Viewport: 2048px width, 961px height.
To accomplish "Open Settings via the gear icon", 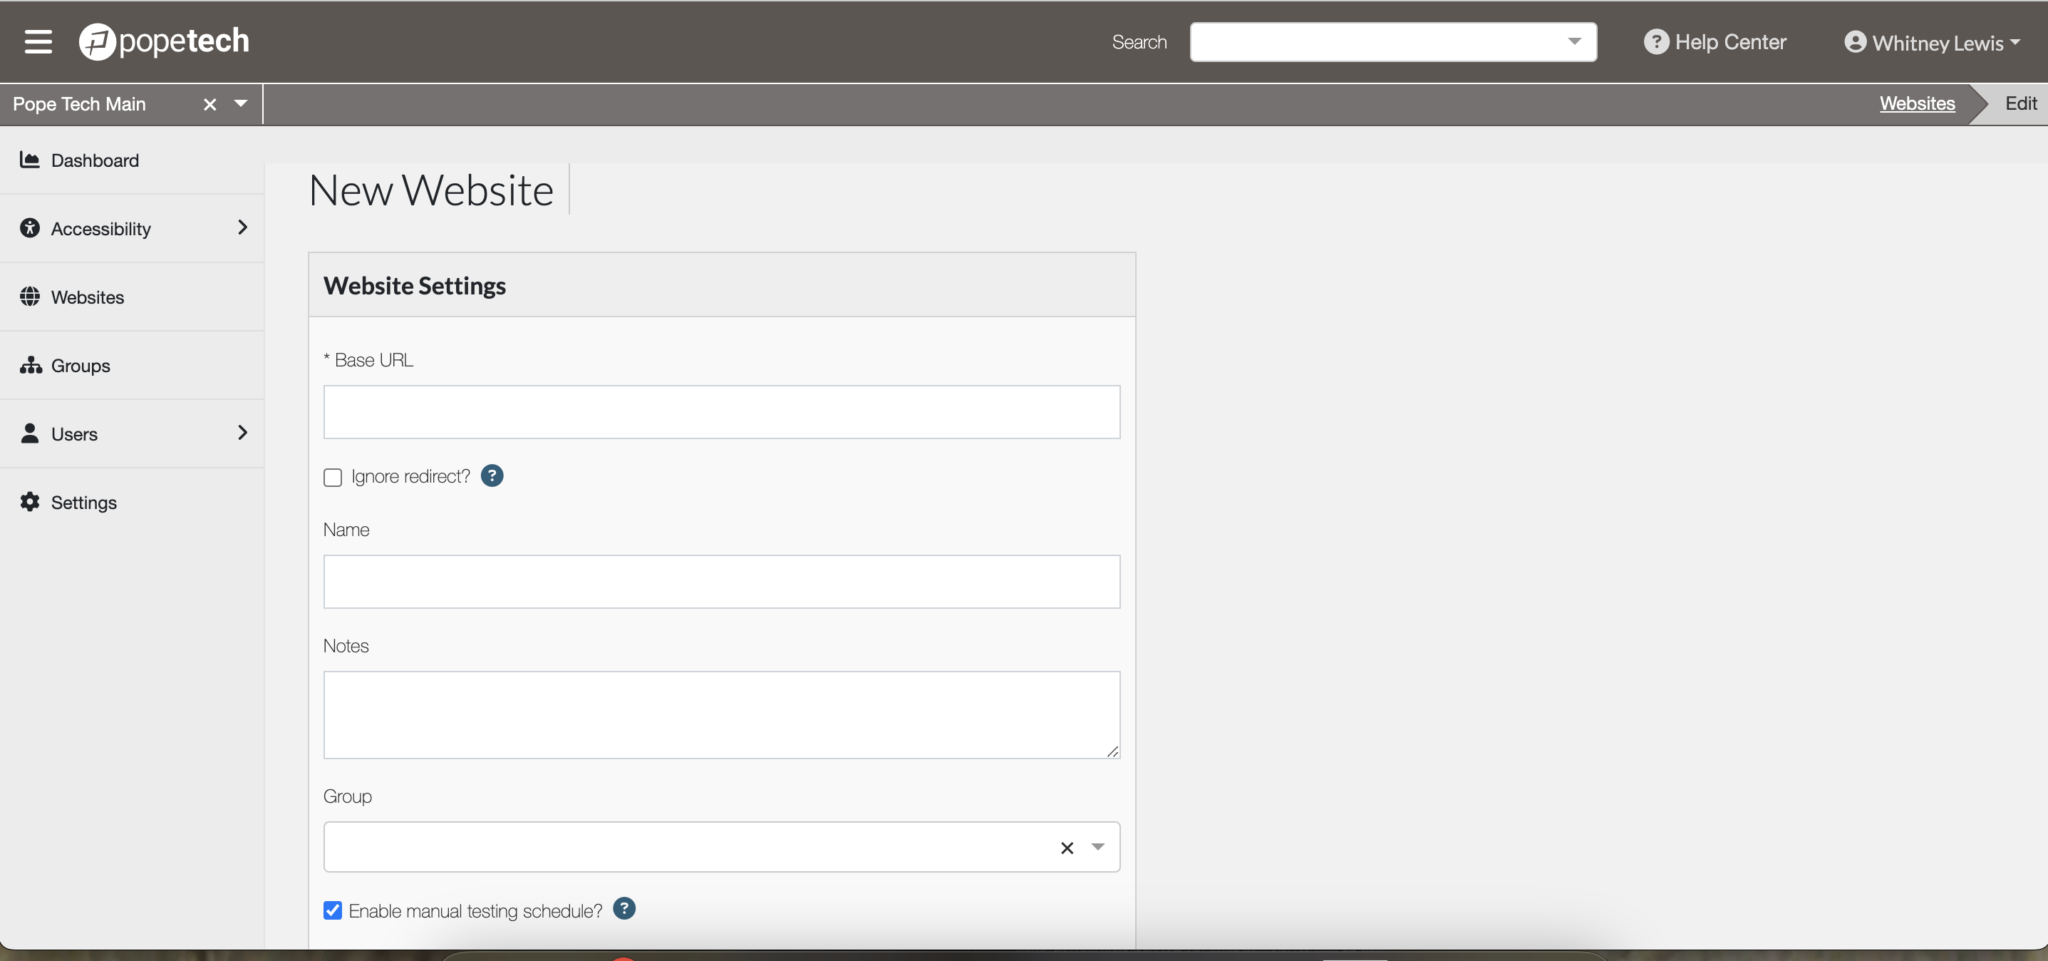I will (30, 501).
